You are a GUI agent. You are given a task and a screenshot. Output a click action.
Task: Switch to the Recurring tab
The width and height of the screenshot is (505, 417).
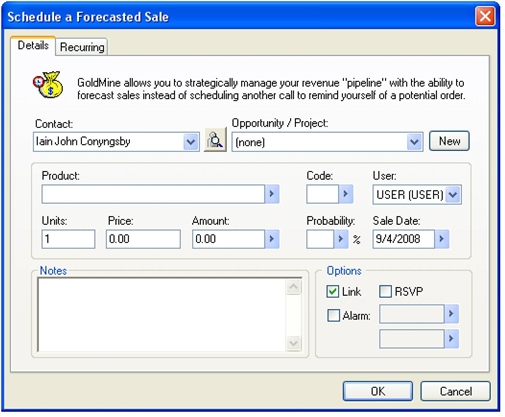tap(82, 47)
